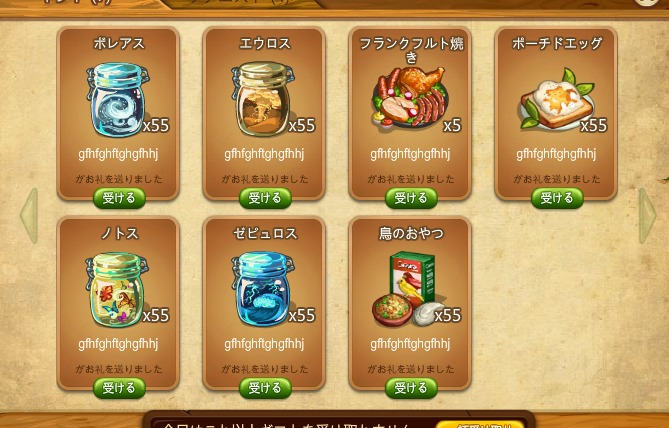Click the ノトス butterfly jar icon
This screenshot has height=428, width=669.
(x=117, y=289)
